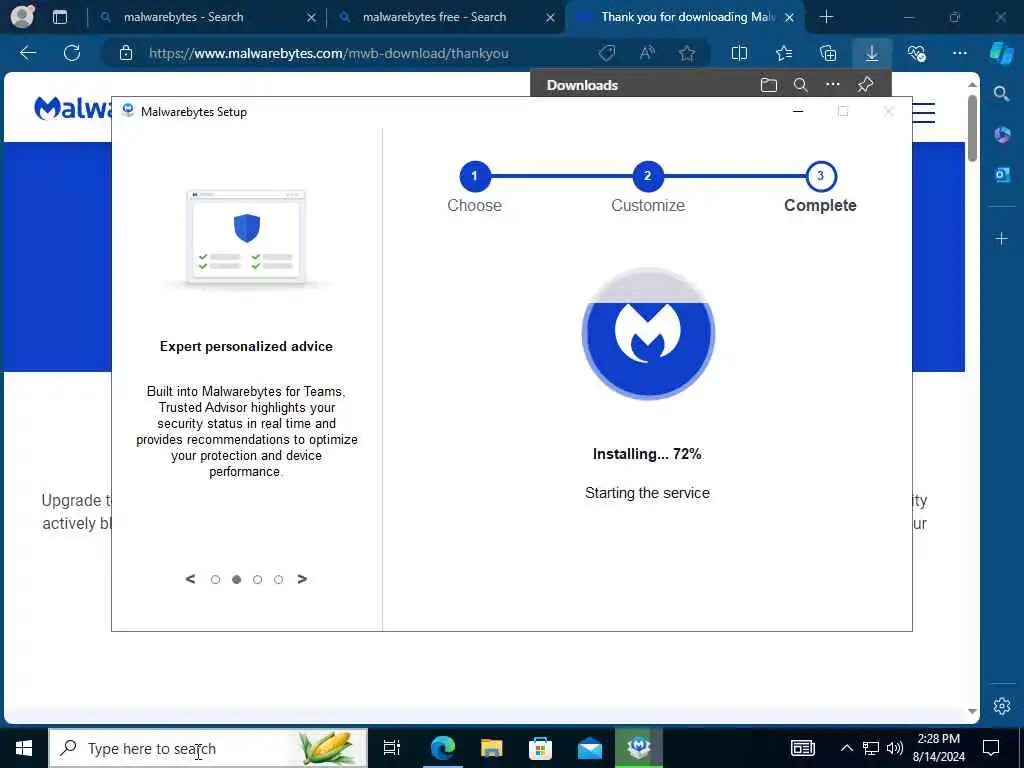Go back to the previous page
The image size is (1024, 768).
(x=28, y=53)
